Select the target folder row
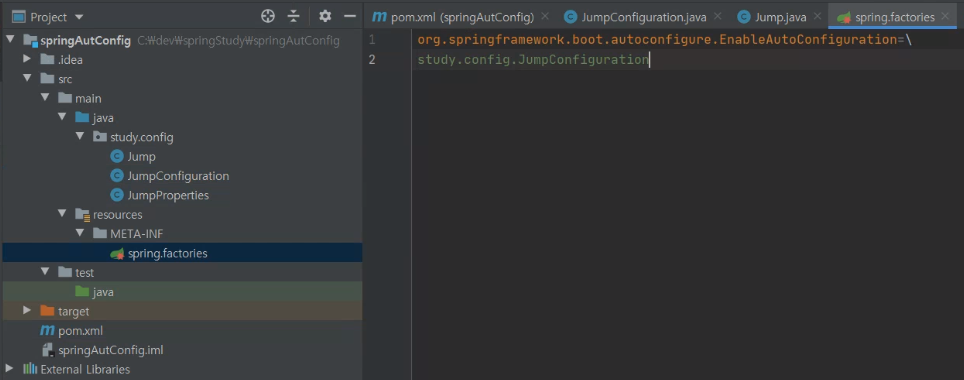The height and width of the screenshot is (380, 964). pyautogui.click(x=182, y=311)
